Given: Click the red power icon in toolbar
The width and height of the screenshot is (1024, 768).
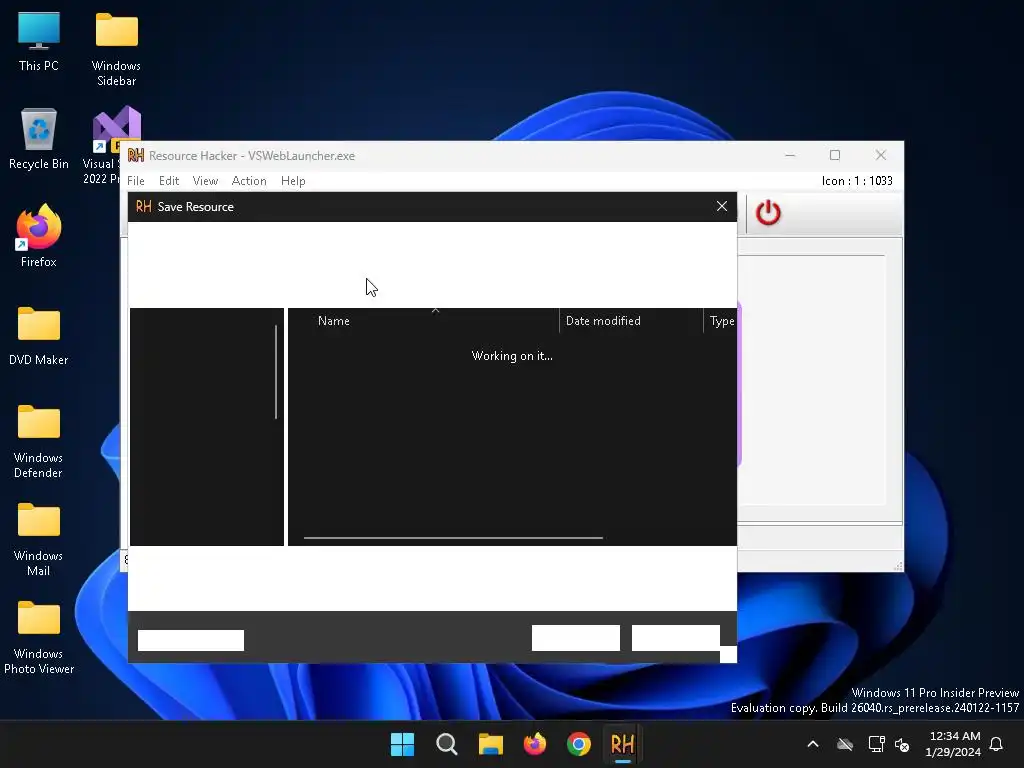Looking at the screenshot, I should [x=768, y=213].
